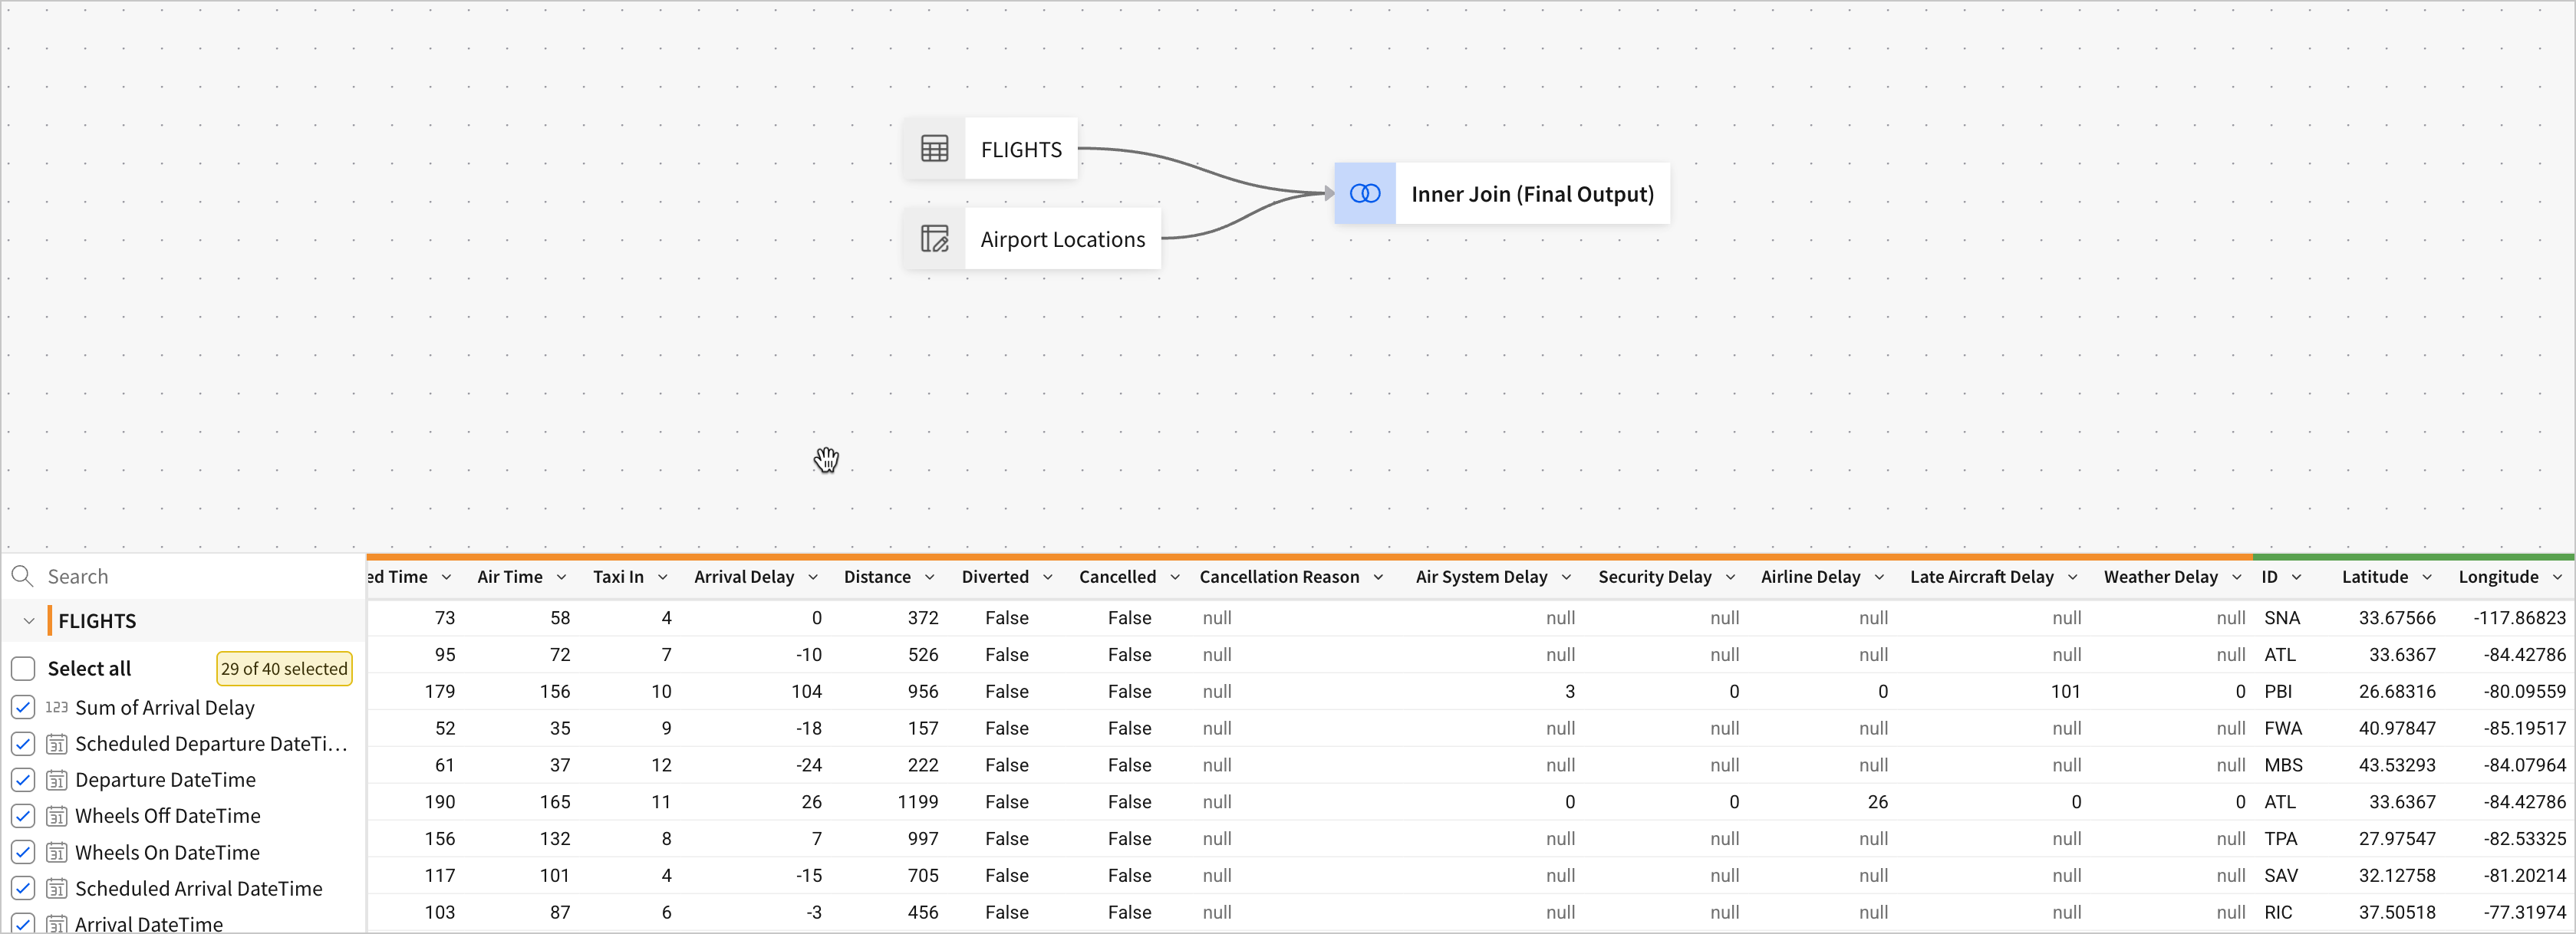Image resolution: width=2576 pixels, height=934 pixels.
Task: Collapse the FLIGHTS column group
Action: (x=29, y=621)
